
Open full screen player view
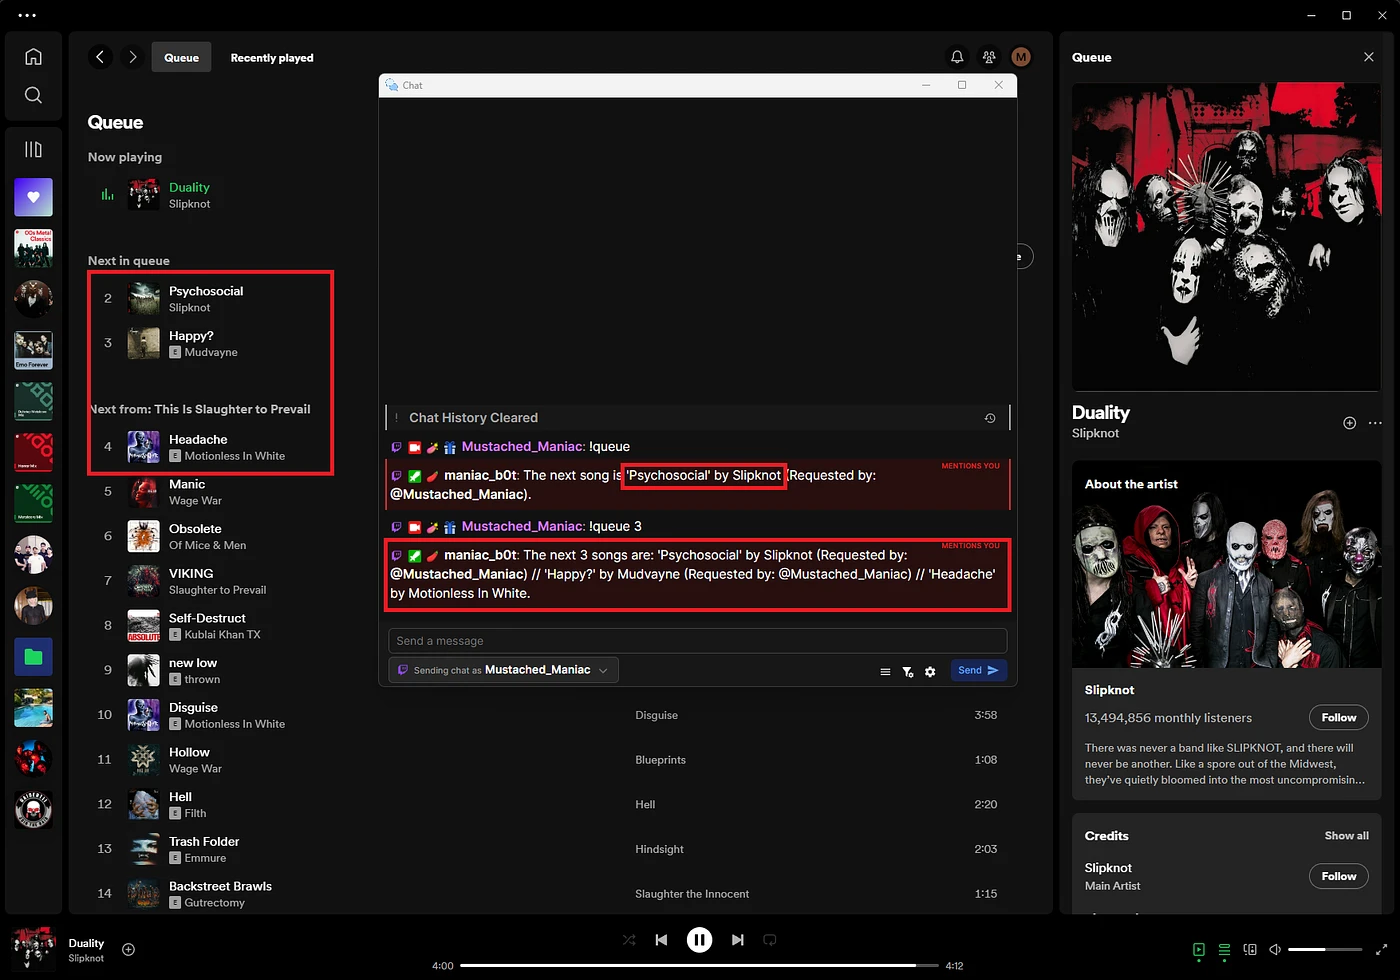click(x=1381, y=950)
